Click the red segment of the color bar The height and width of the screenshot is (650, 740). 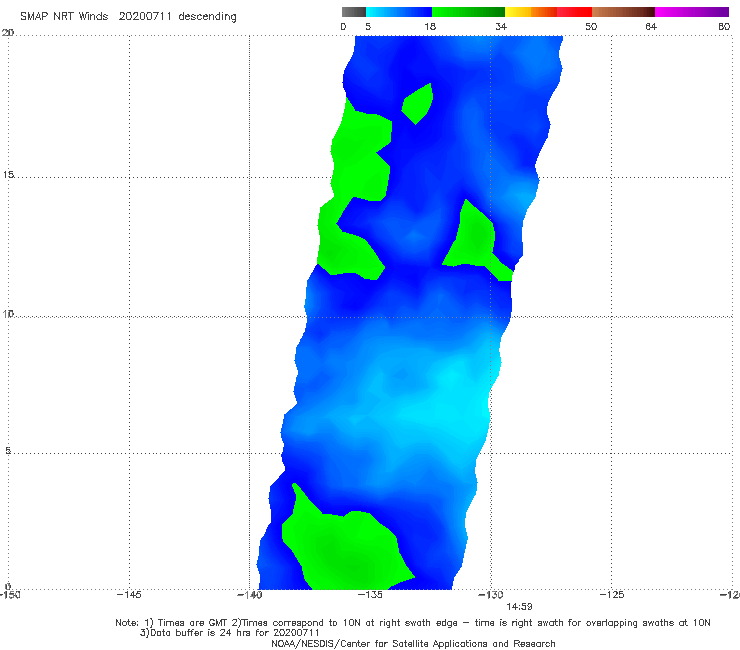(574, 12)
